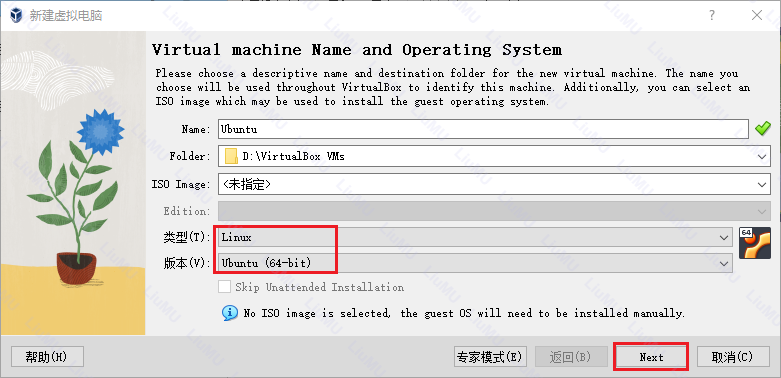
Task: Click the Name field containing Ubuntu
Action: [483, 129]
